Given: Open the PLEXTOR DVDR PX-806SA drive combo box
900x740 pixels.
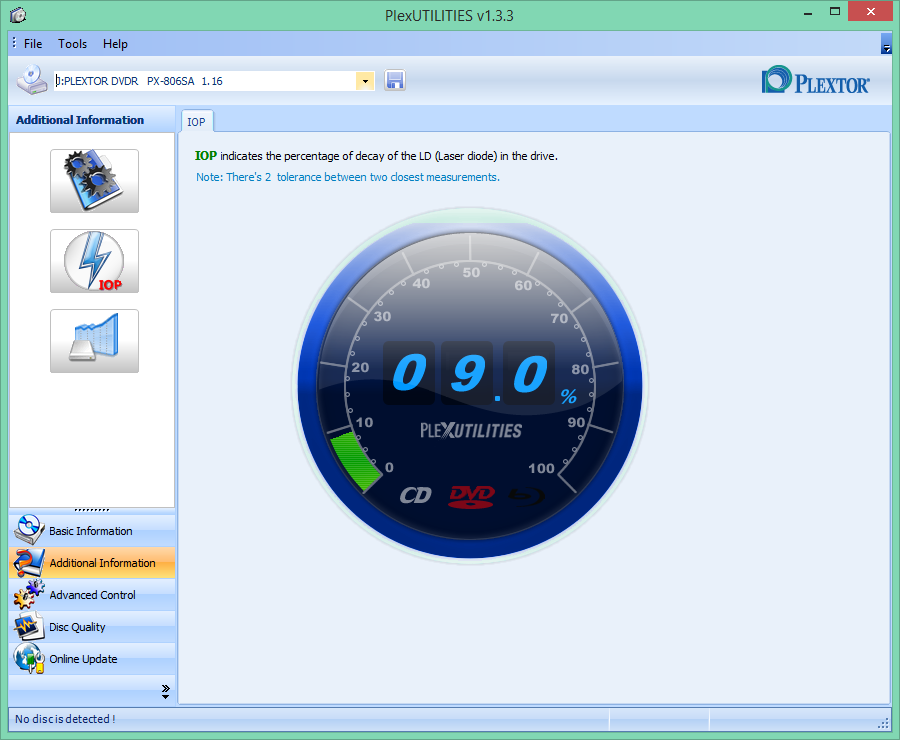Looking at the screenshot, I should (x=214, y=81).
